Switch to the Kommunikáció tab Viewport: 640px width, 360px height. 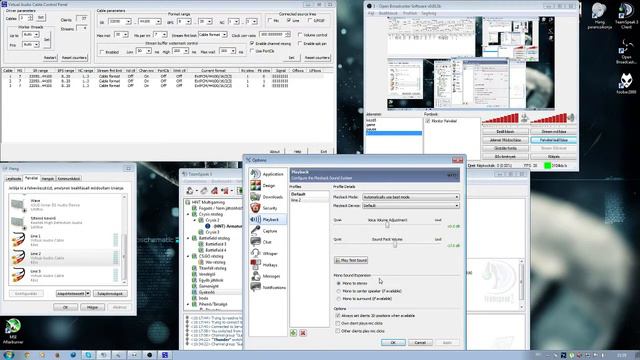click(x=69, y=178)
